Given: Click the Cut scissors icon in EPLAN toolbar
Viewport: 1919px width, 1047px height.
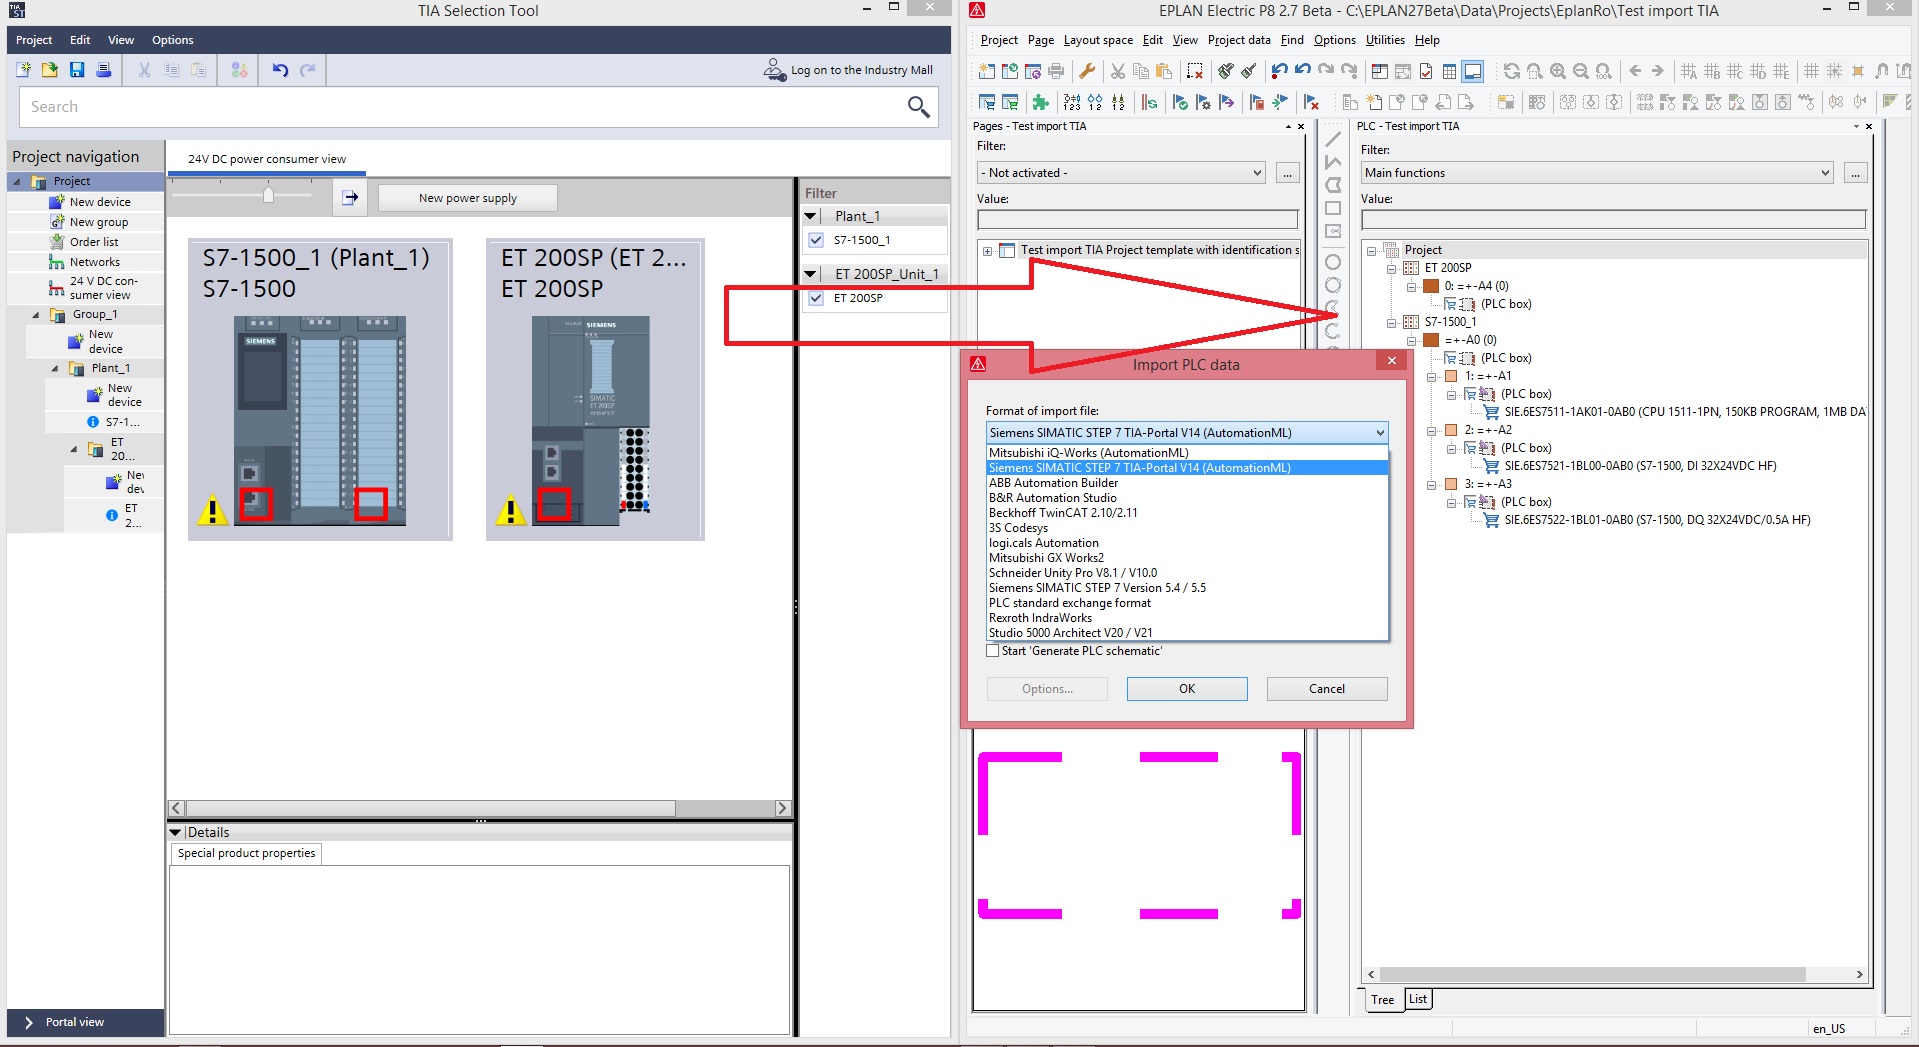Looking at the screenshot, I should pos(1118,71).
